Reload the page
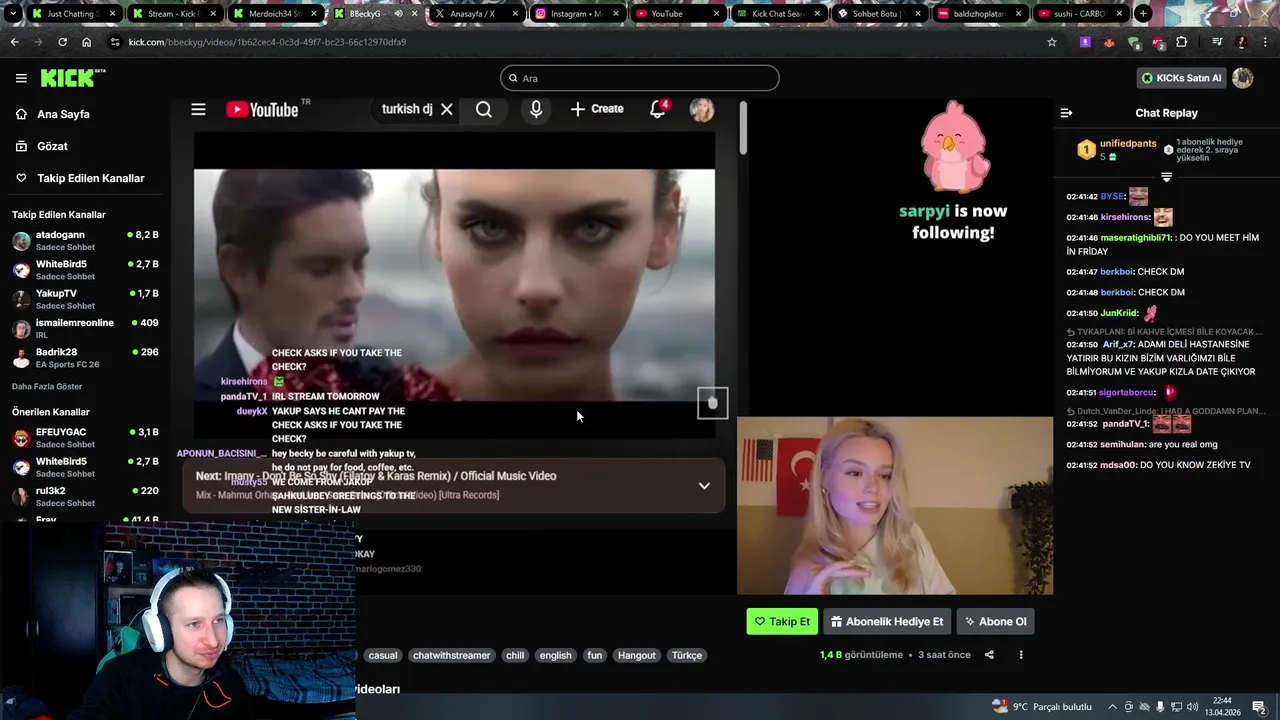The image size is (1280, 720). (x=62, y=42)
